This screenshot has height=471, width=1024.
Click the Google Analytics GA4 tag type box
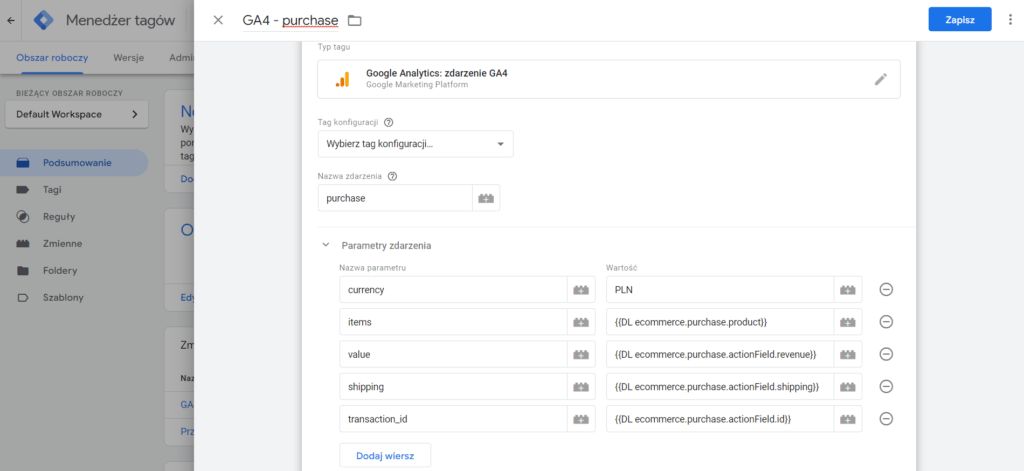(609, 79)
